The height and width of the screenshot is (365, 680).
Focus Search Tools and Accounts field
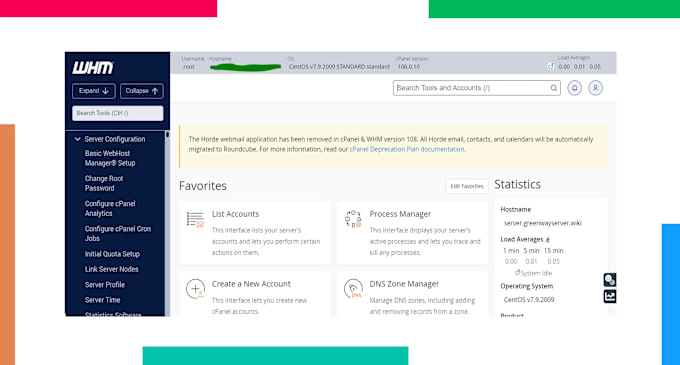pyautogui.click(x=477, y=88)
